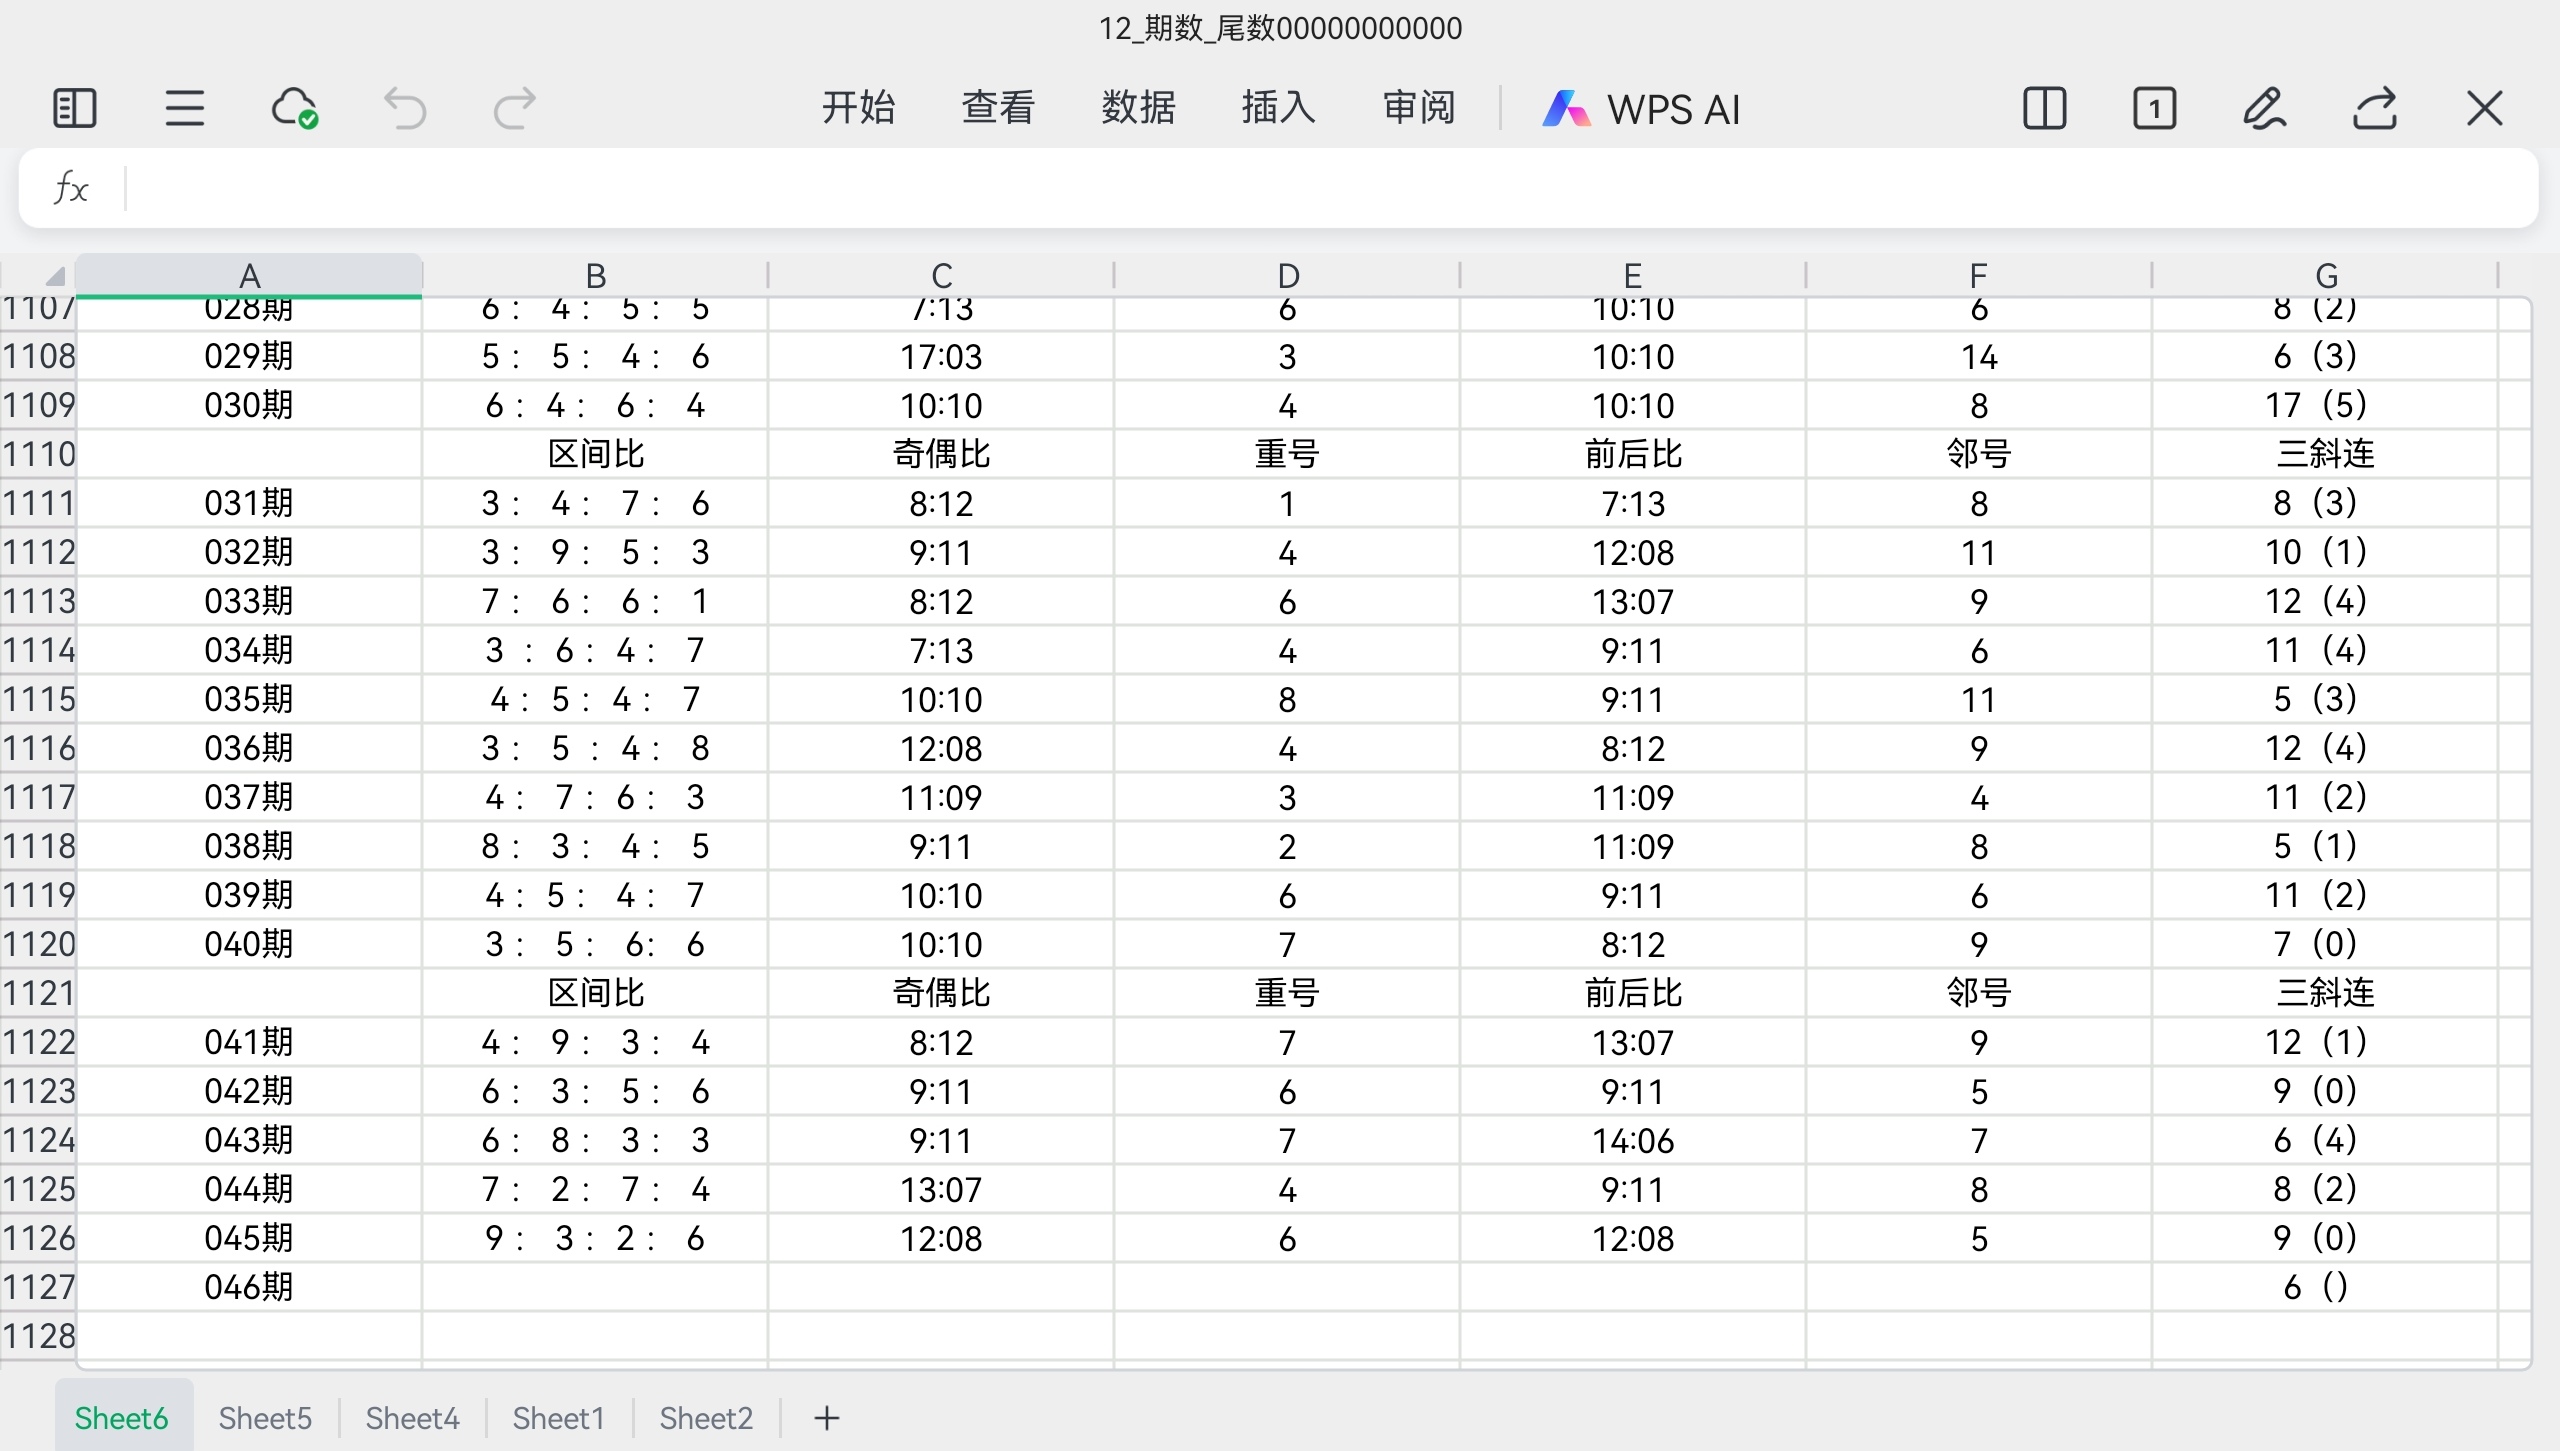Activate the pen annotation icon
Image resolution: width=2560 pixels, height=1451 pixels.
coord(2264,108)
